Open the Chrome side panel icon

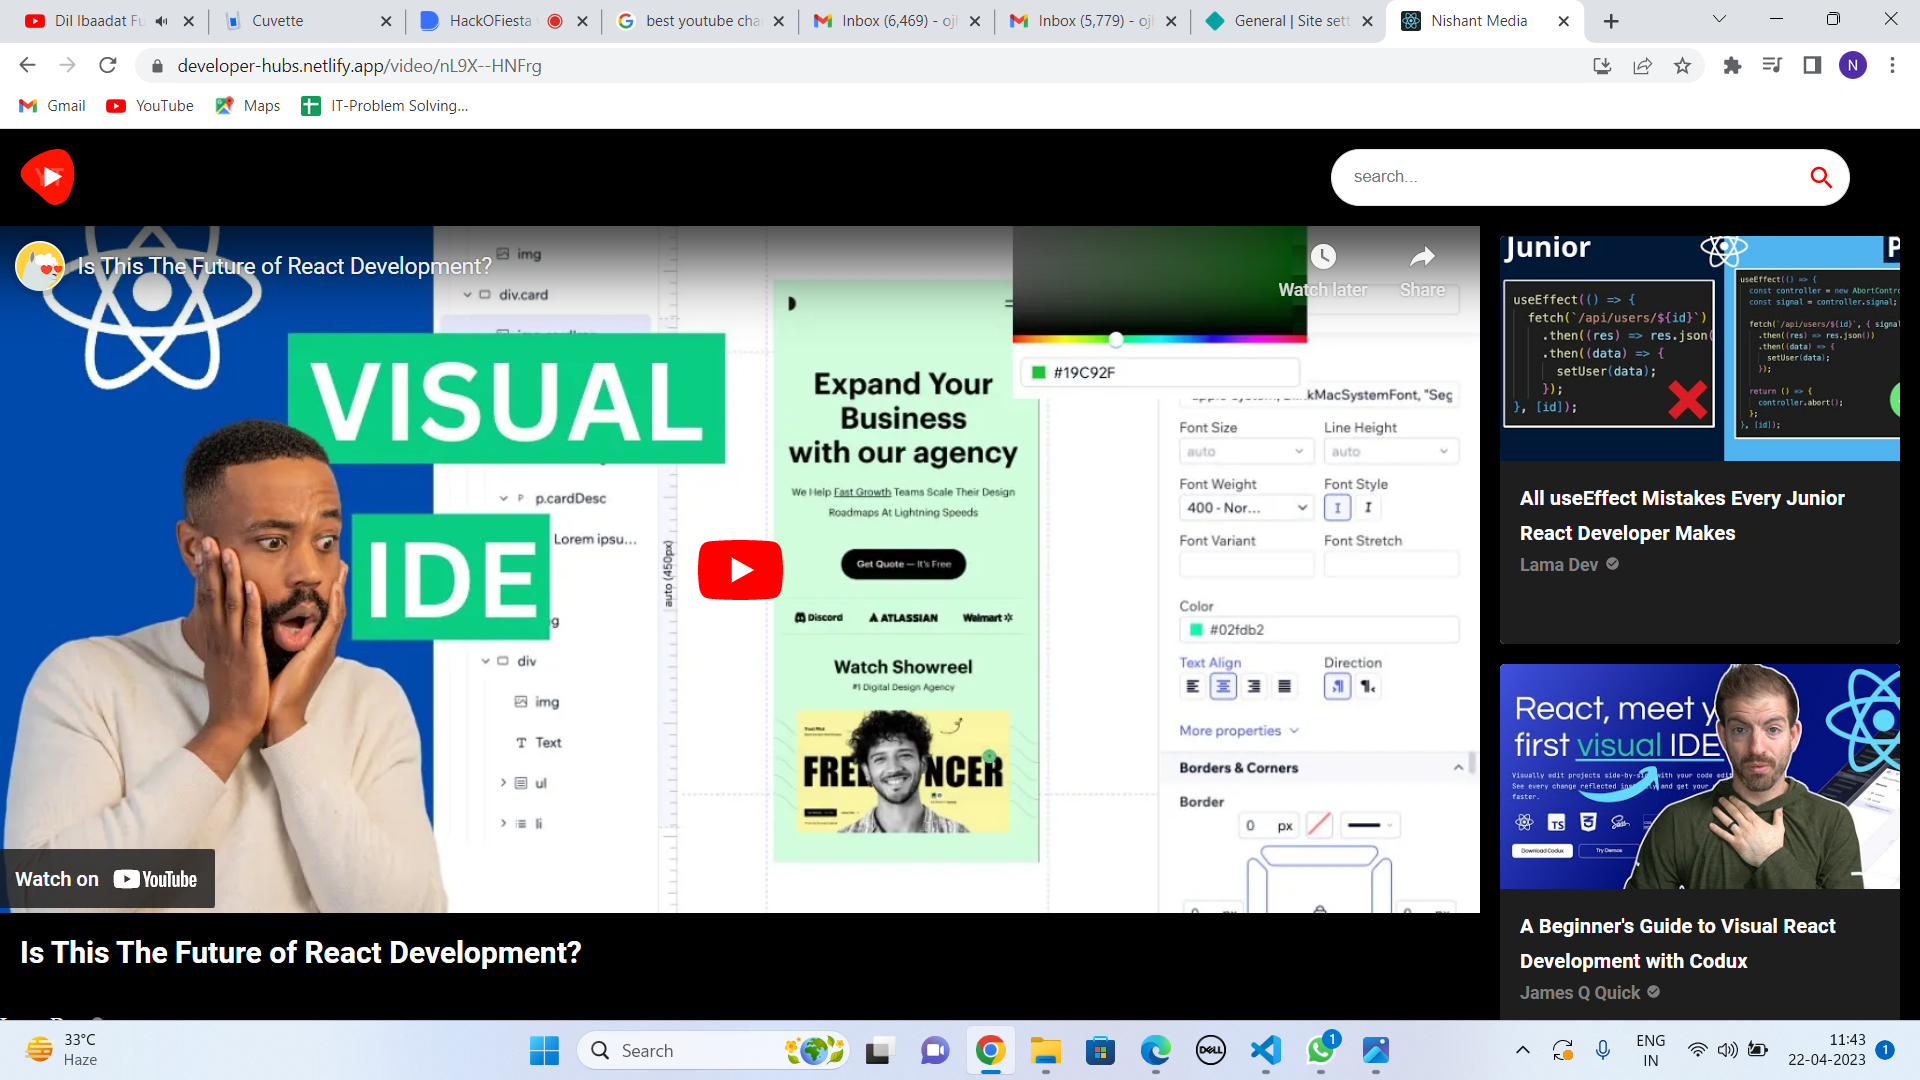point(1812,66)
